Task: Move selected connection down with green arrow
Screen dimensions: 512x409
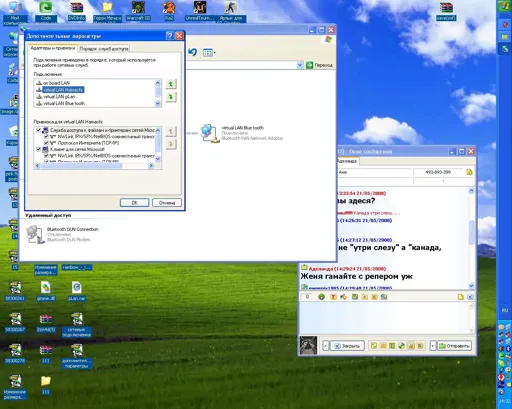Action: 171,97
